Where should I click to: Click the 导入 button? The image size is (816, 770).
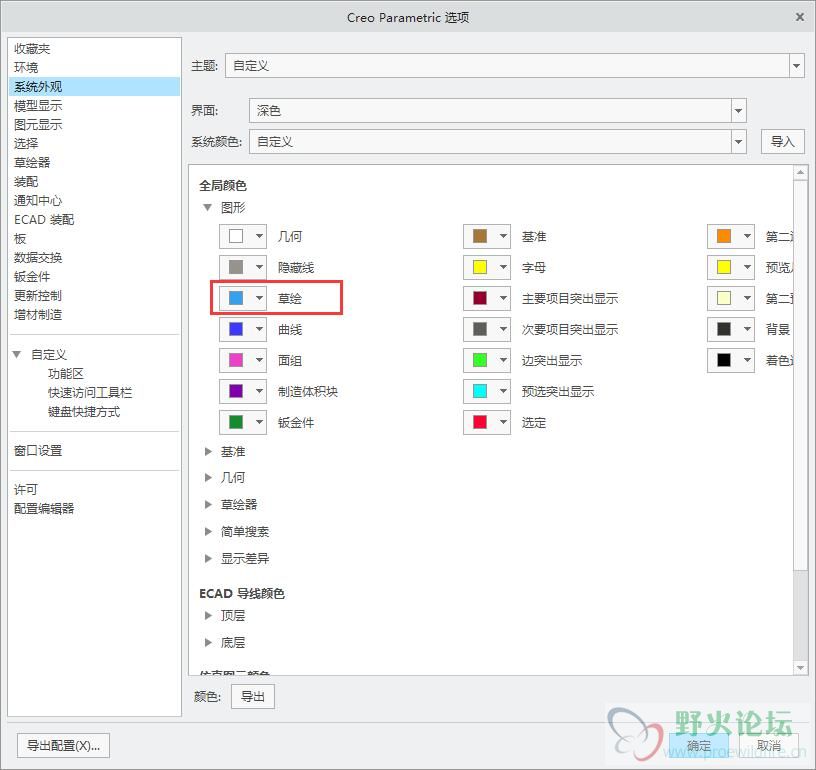pyautogui.click(x=783, y=142)
